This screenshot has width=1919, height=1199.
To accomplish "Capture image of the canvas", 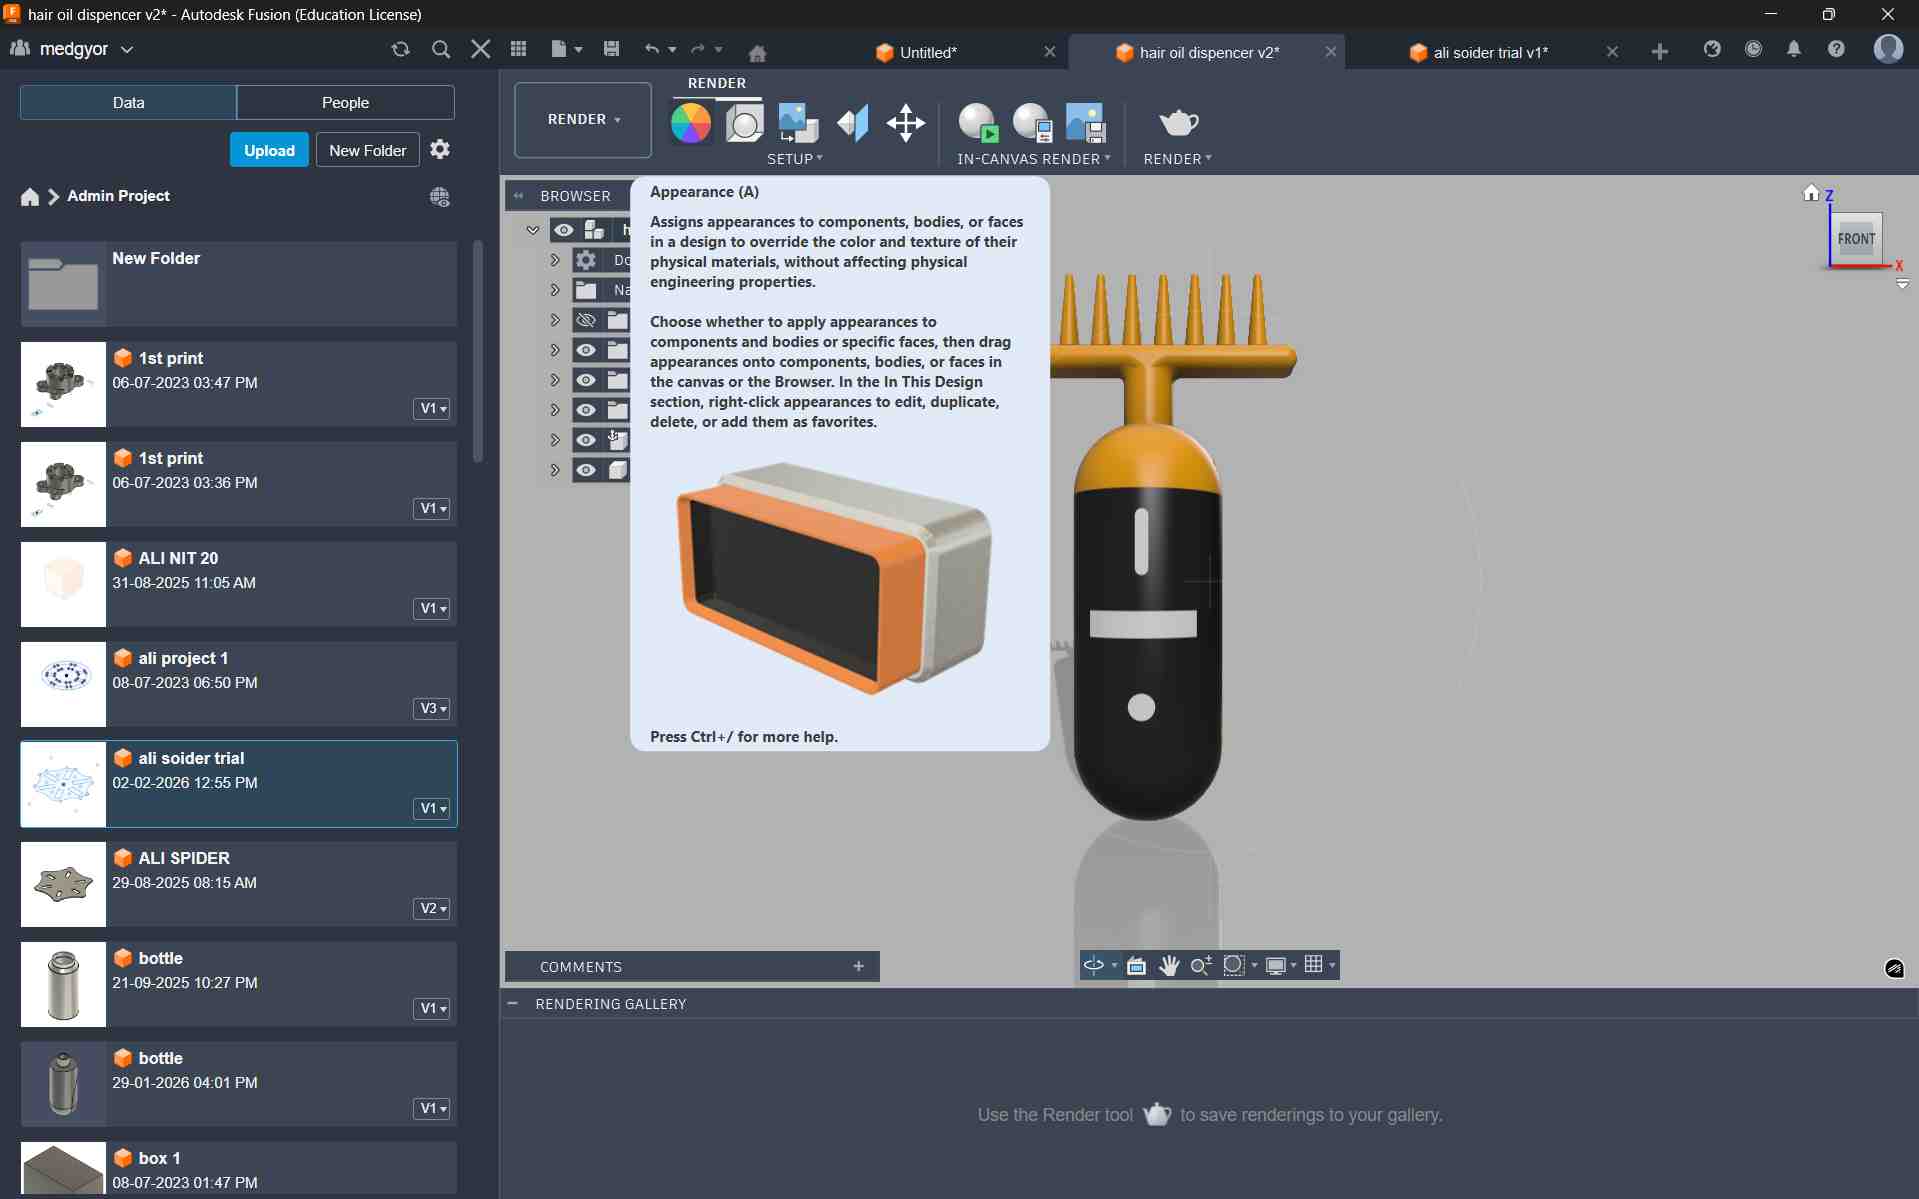I will click(x=1086, y=123).
